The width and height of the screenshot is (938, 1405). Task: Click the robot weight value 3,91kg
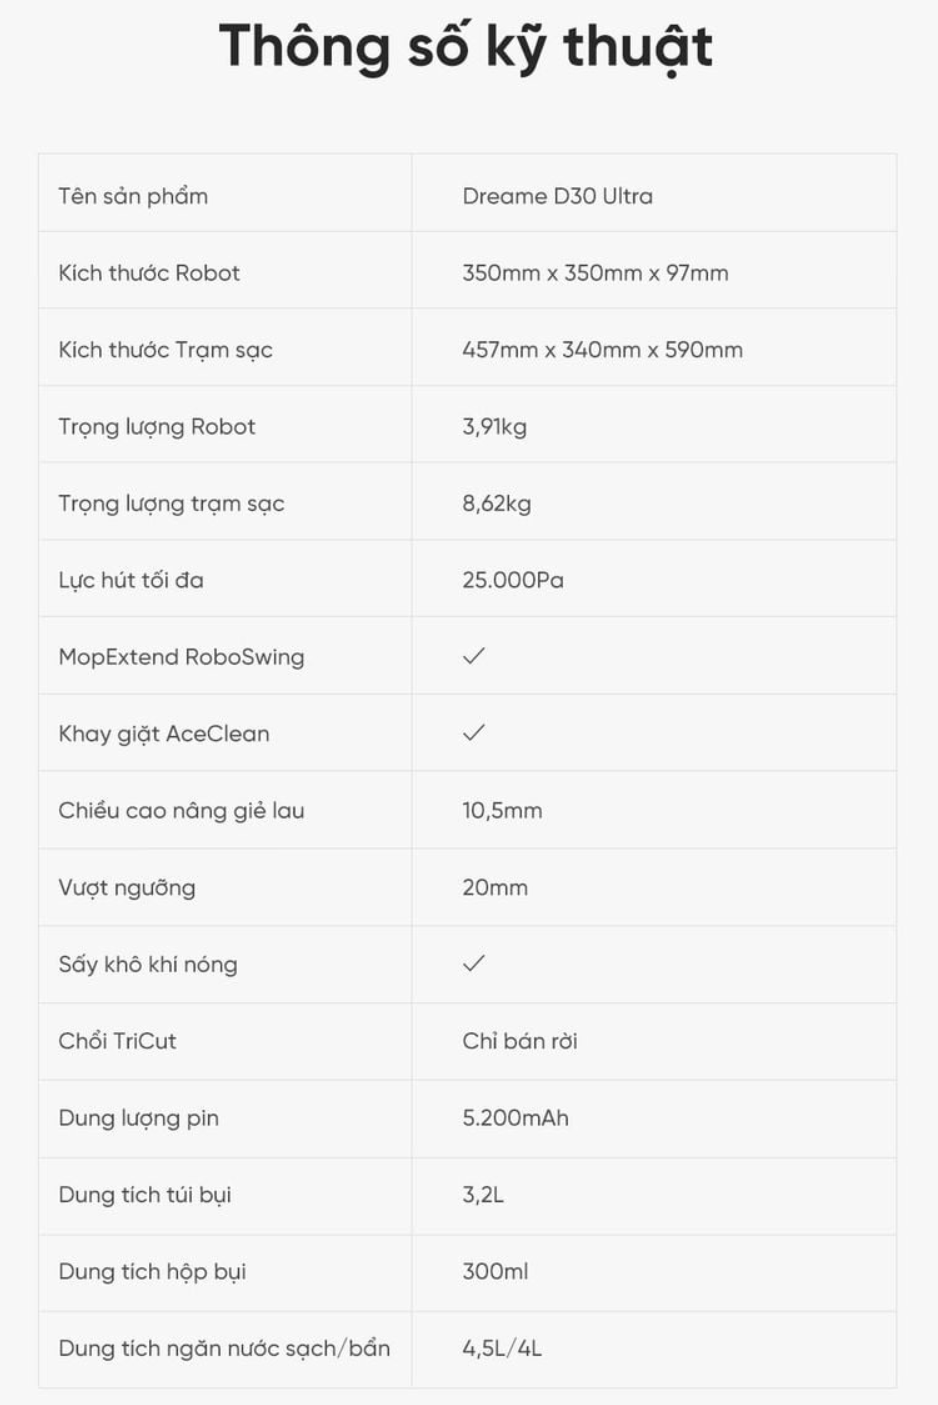[x=494, y=427]
